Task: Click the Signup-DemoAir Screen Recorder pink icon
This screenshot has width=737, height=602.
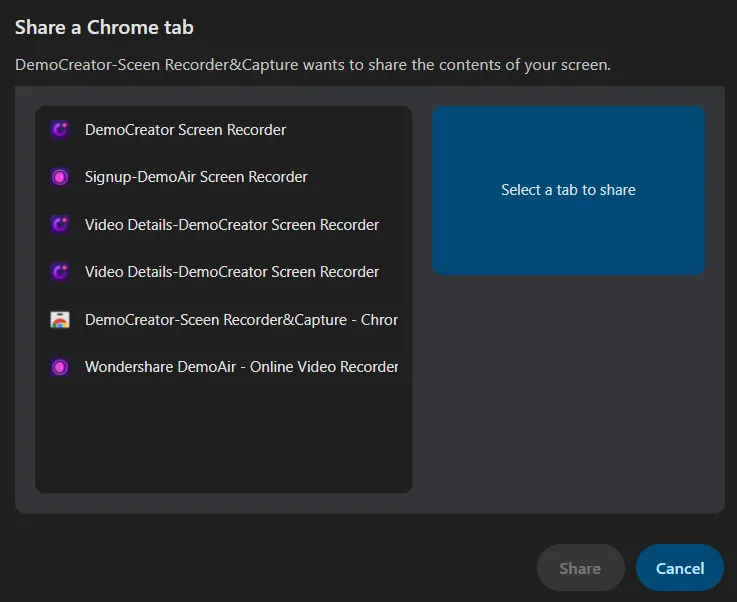Action: point(60,177)
